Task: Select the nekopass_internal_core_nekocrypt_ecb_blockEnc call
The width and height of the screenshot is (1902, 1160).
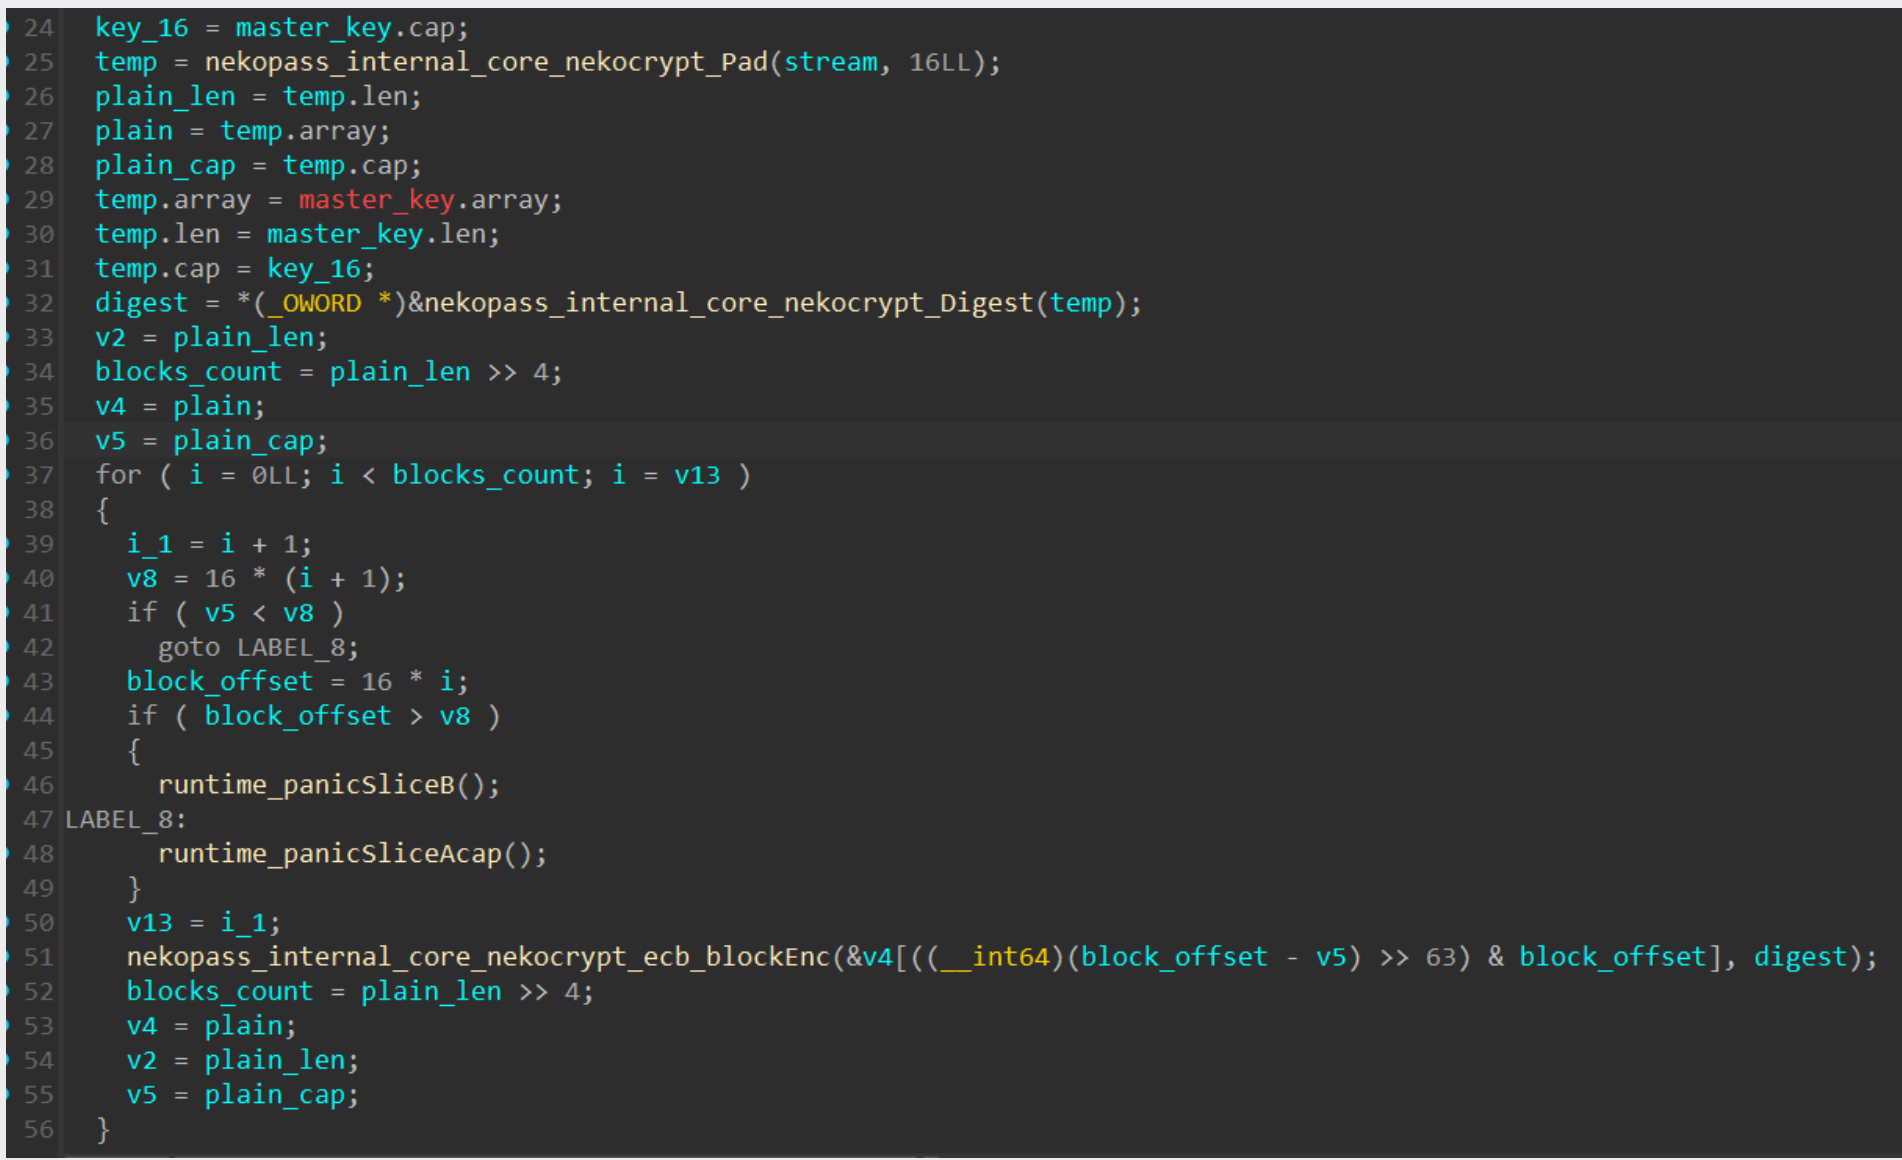Action: click(x=478, y=957)
